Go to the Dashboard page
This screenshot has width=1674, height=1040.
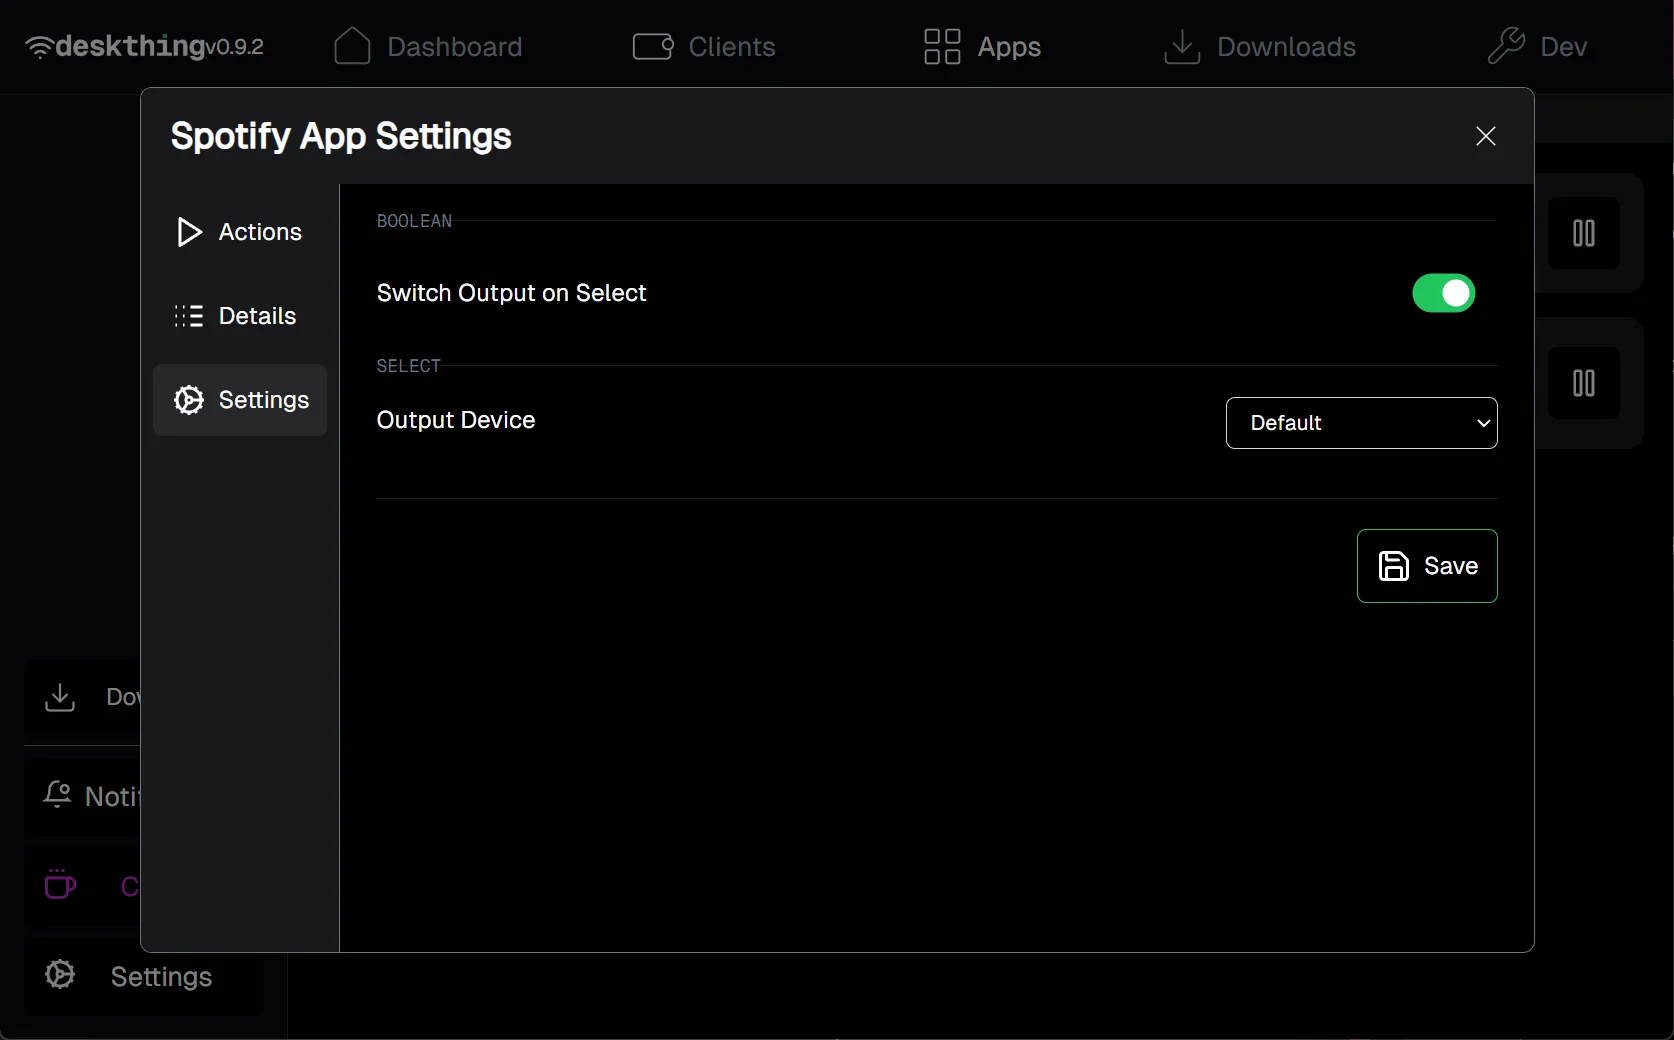tap(428, 47)
